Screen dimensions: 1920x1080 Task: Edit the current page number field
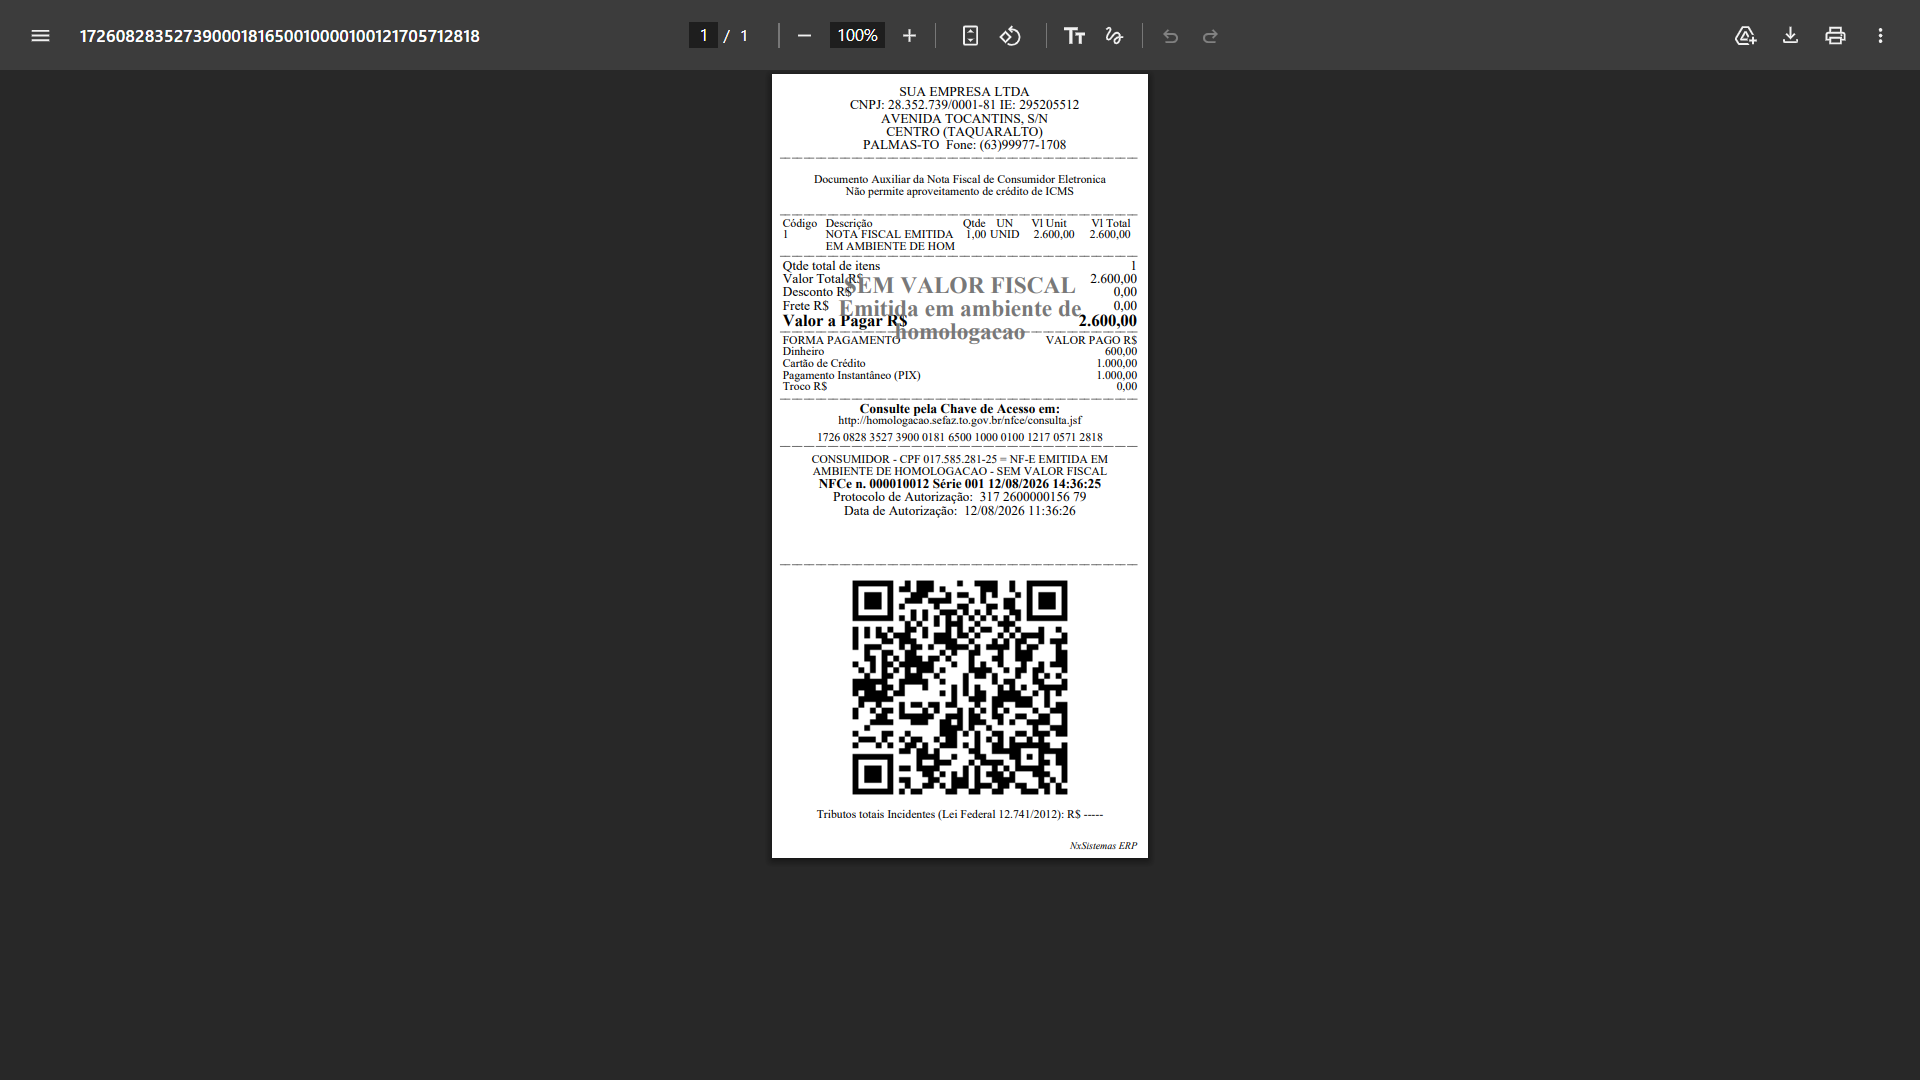point(703,36)
